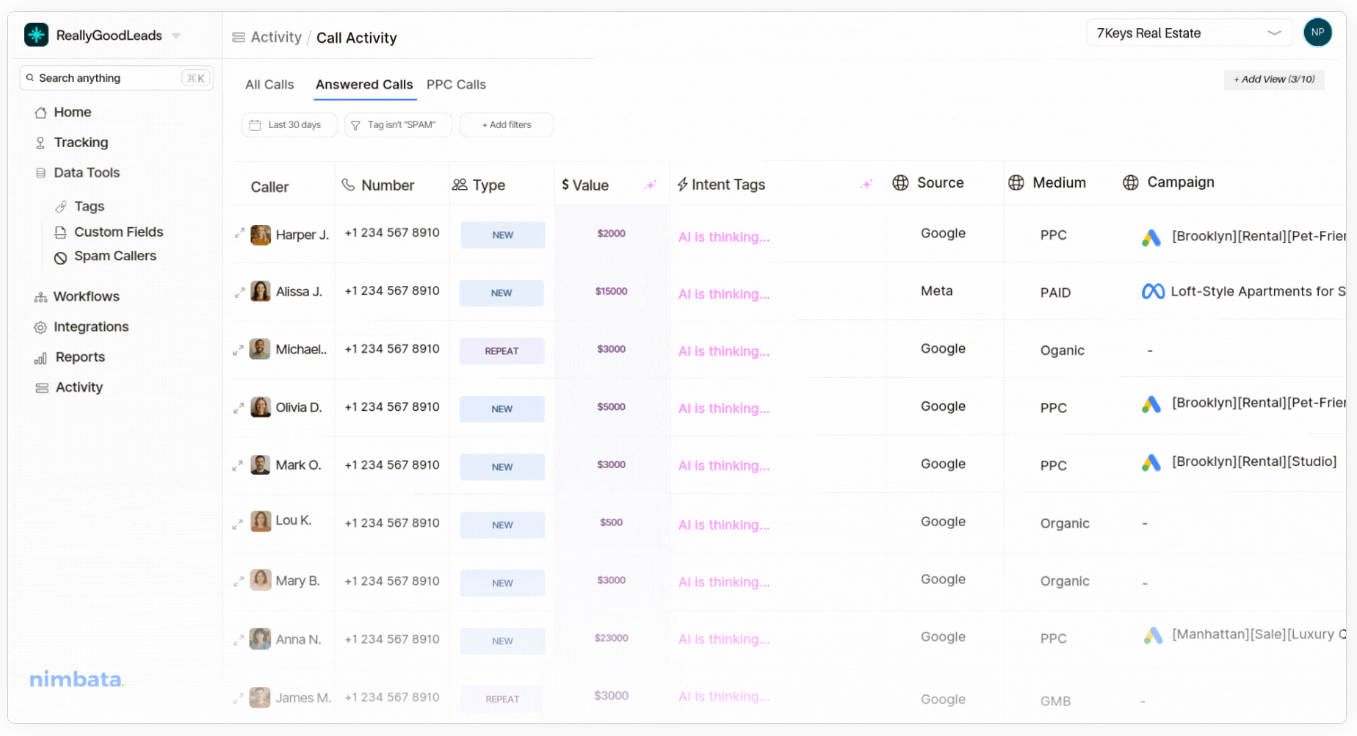Click NEW type badge for Alissa J.

pyautogui.click(x=501, y=293)
